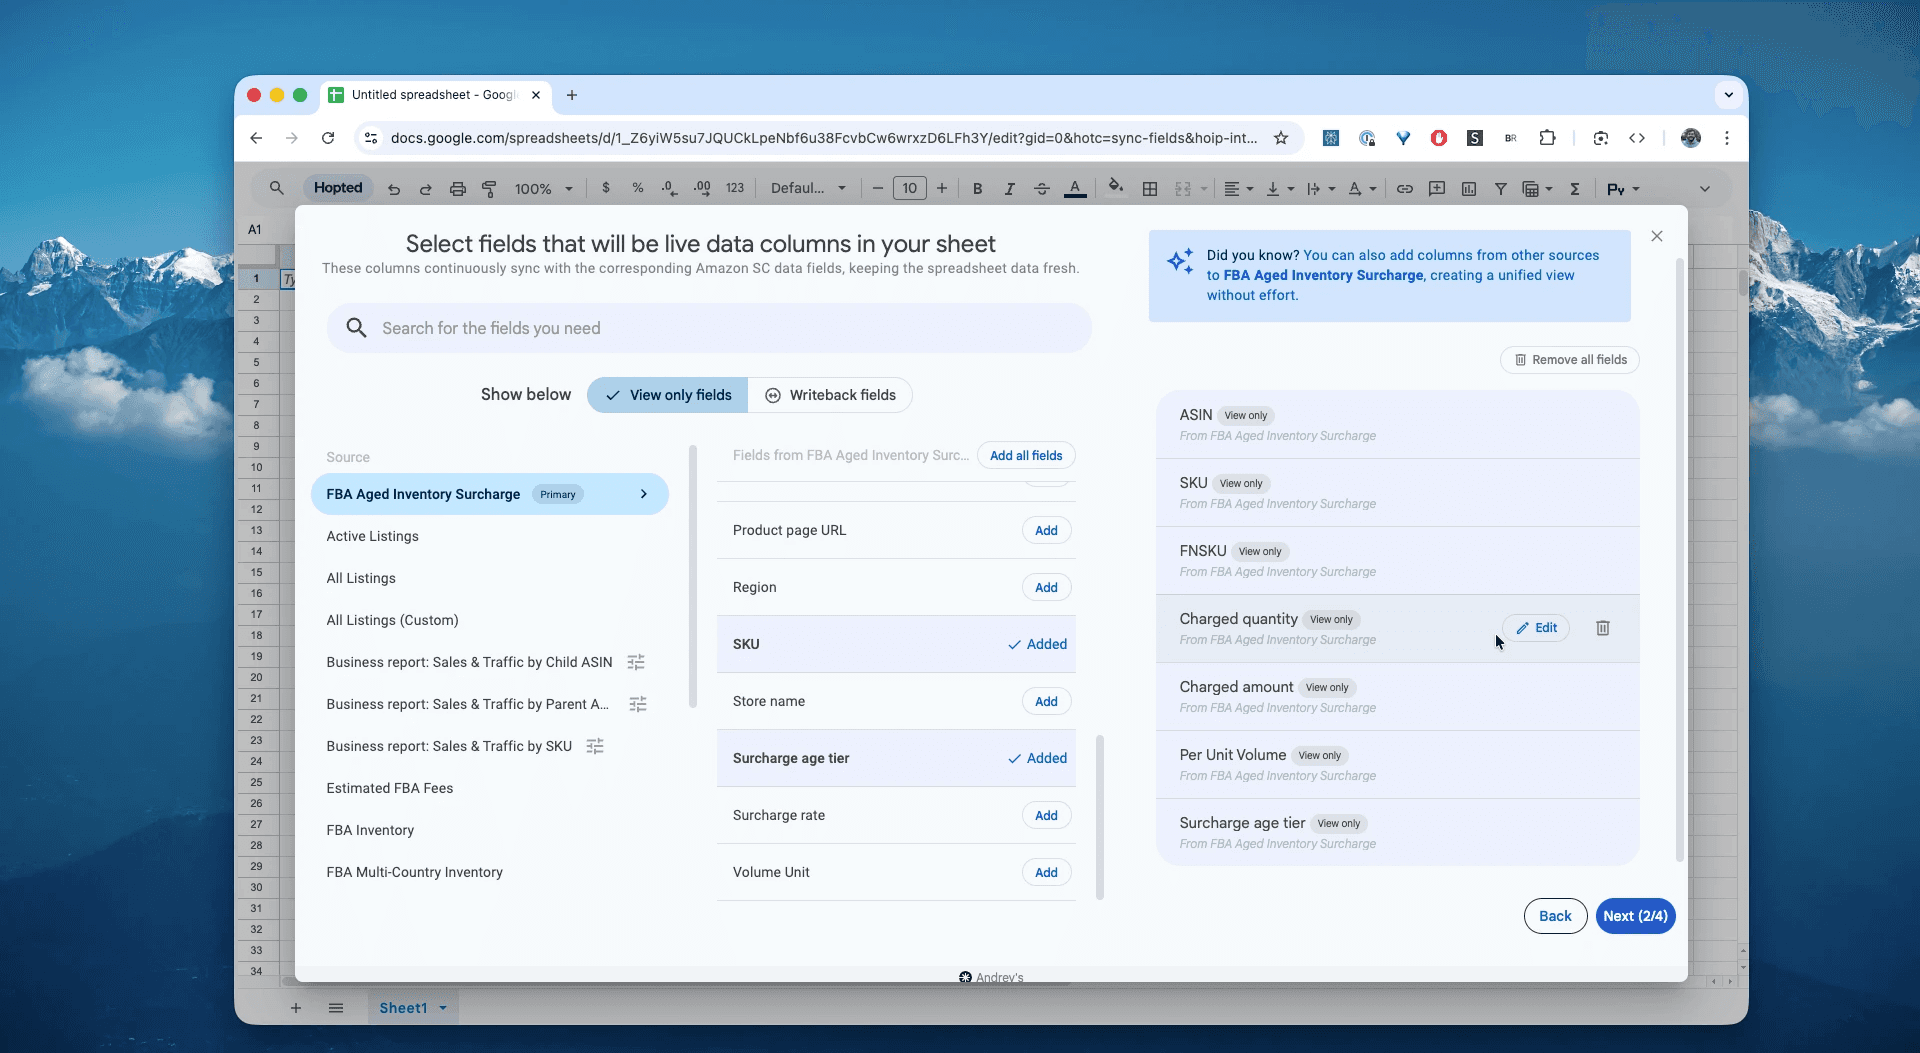Add the Surcharge rate field

pyautogui.click(x=1046, y=815)
